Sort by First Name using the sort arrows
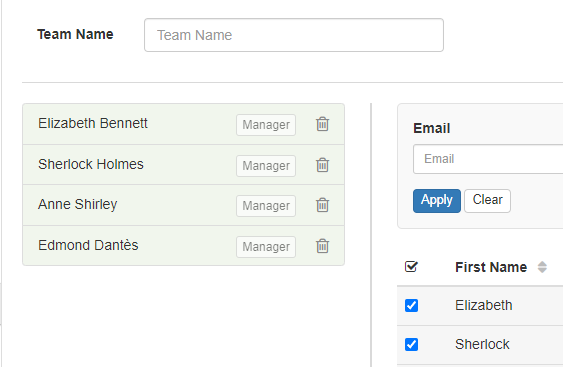Image resolution: width=563 pixels, height=367 pixels. (x=542, y=267)
